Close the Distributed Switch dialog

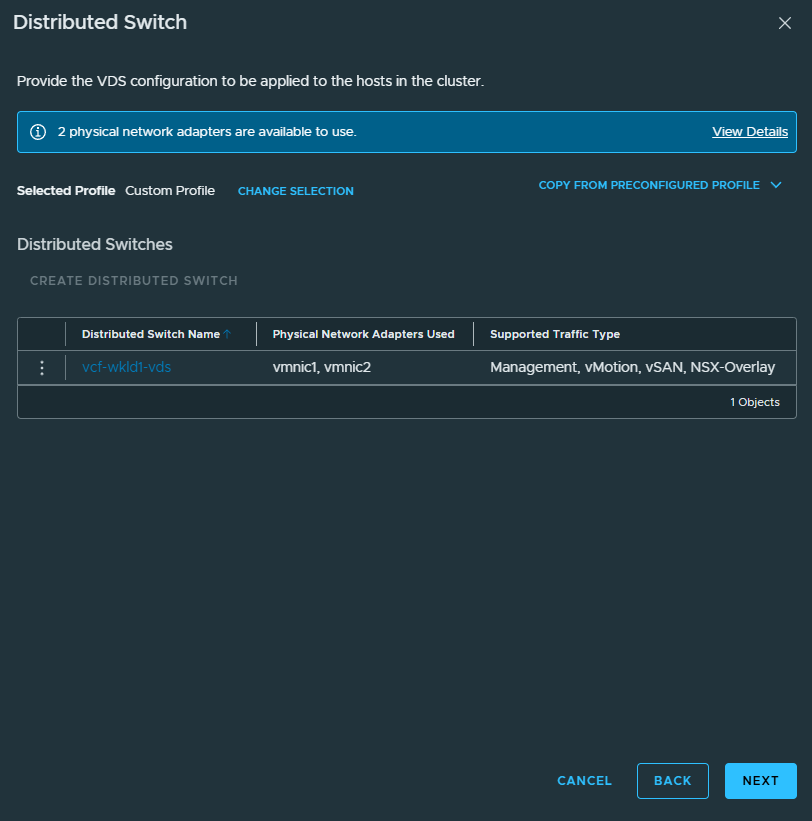point(784,23)
